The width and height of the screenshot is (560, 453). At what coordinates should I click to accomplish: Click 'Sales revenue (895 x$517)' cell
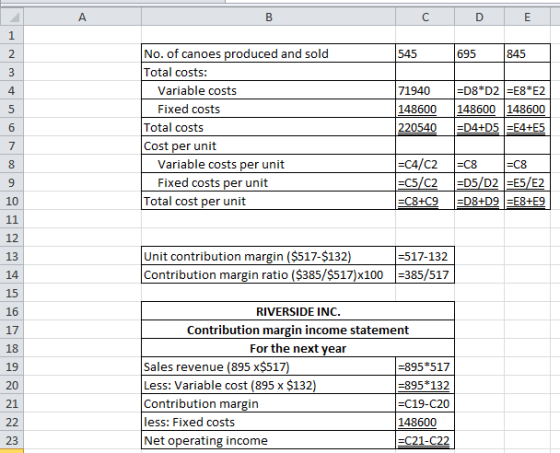click(269, 367)
